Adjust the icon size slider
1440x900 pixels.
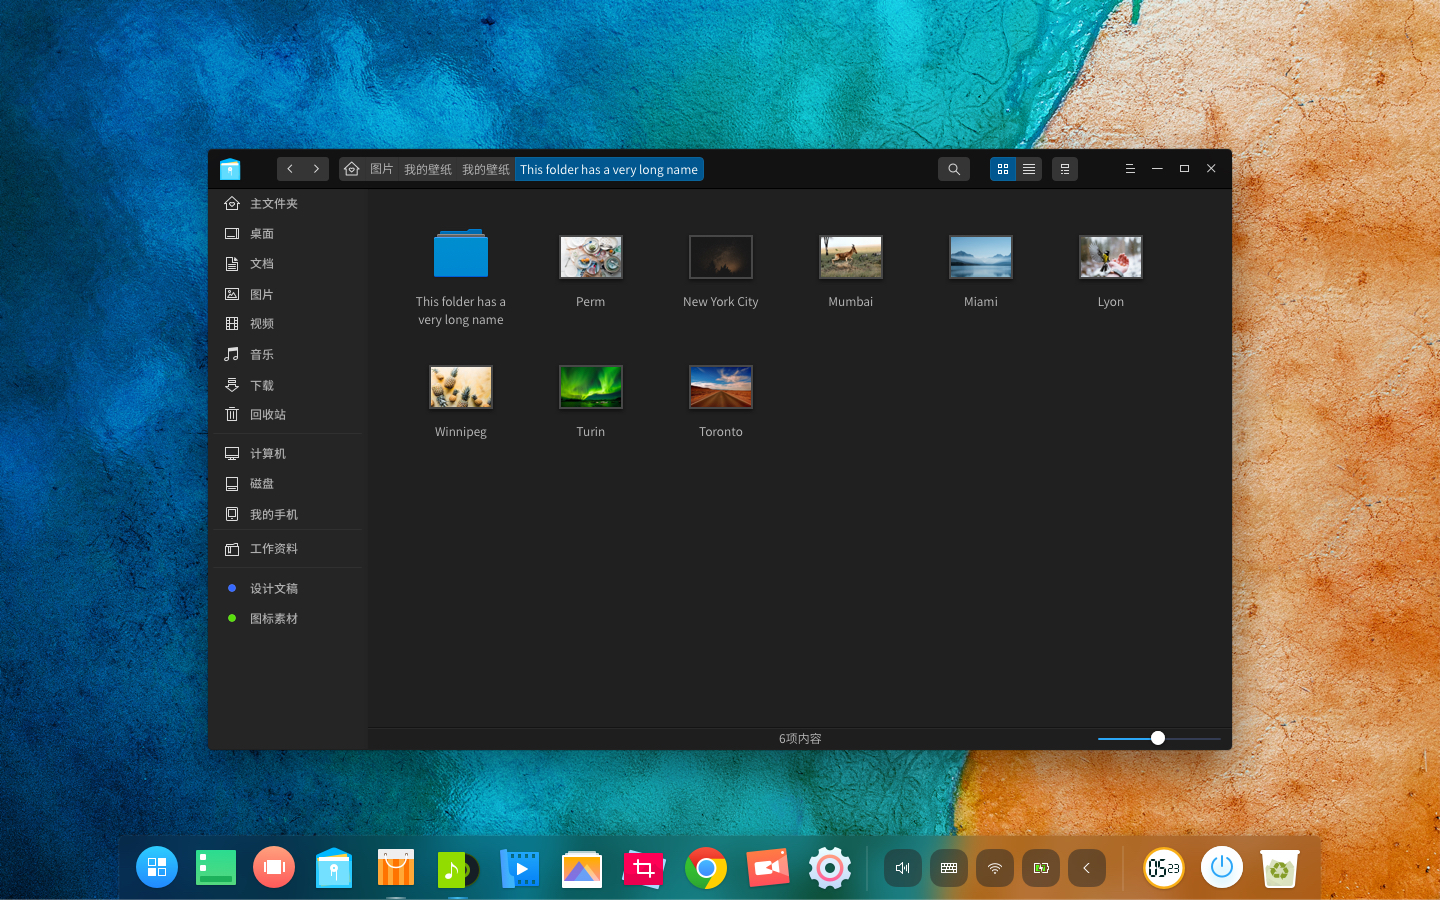click(x=1157, y=738)
